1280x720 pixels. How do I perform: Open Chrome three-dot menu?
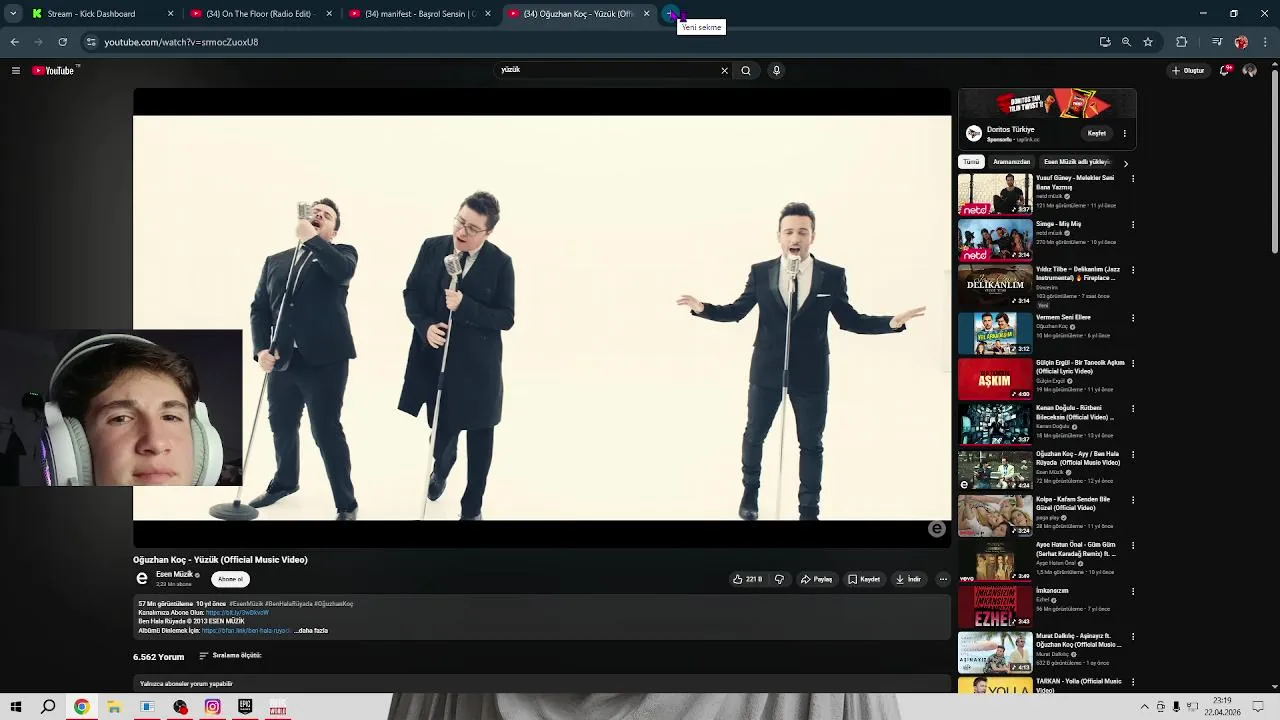pos(1266,42)
